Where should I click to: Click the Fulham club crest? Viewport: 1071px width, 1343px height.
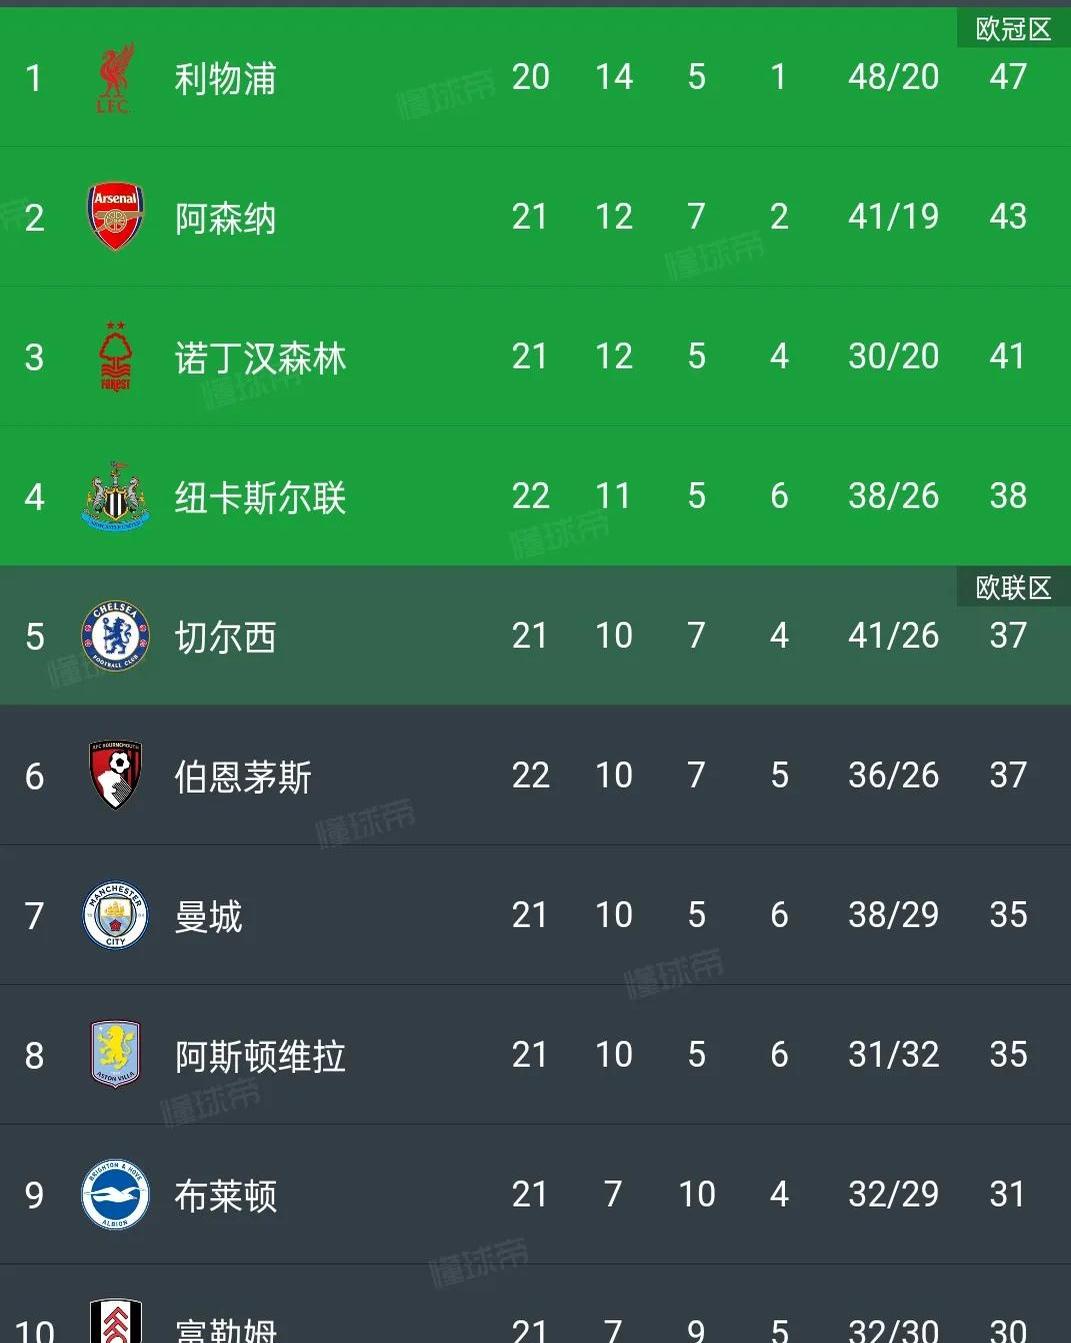pyautogui.click(x=115, y=1322)
